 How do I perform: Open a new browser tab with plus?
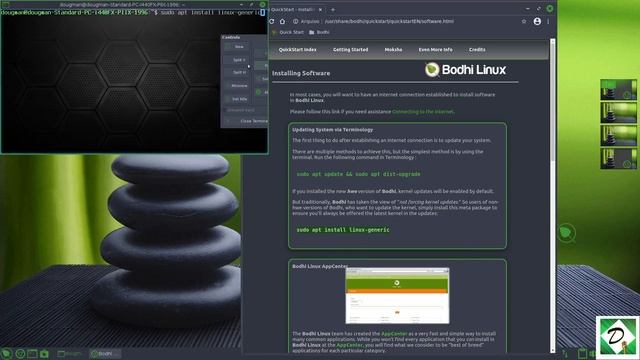pyautogui.click(x=333, y=9)
